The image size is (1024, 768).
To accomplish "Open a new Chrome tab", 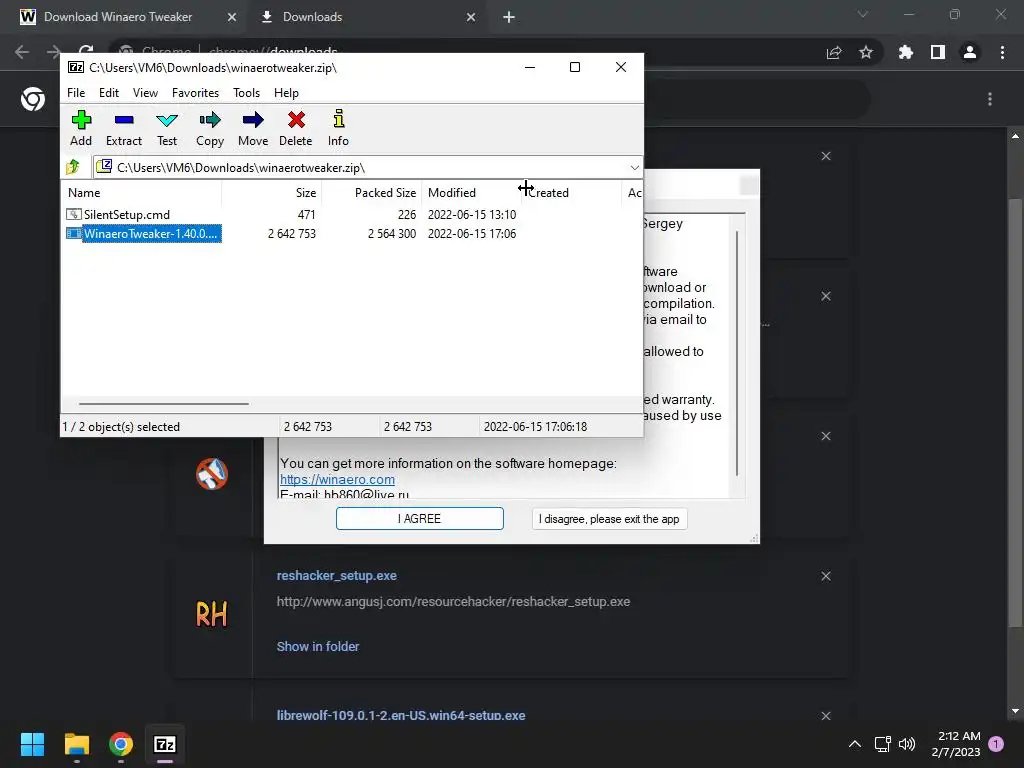I will tap(509, 17).
